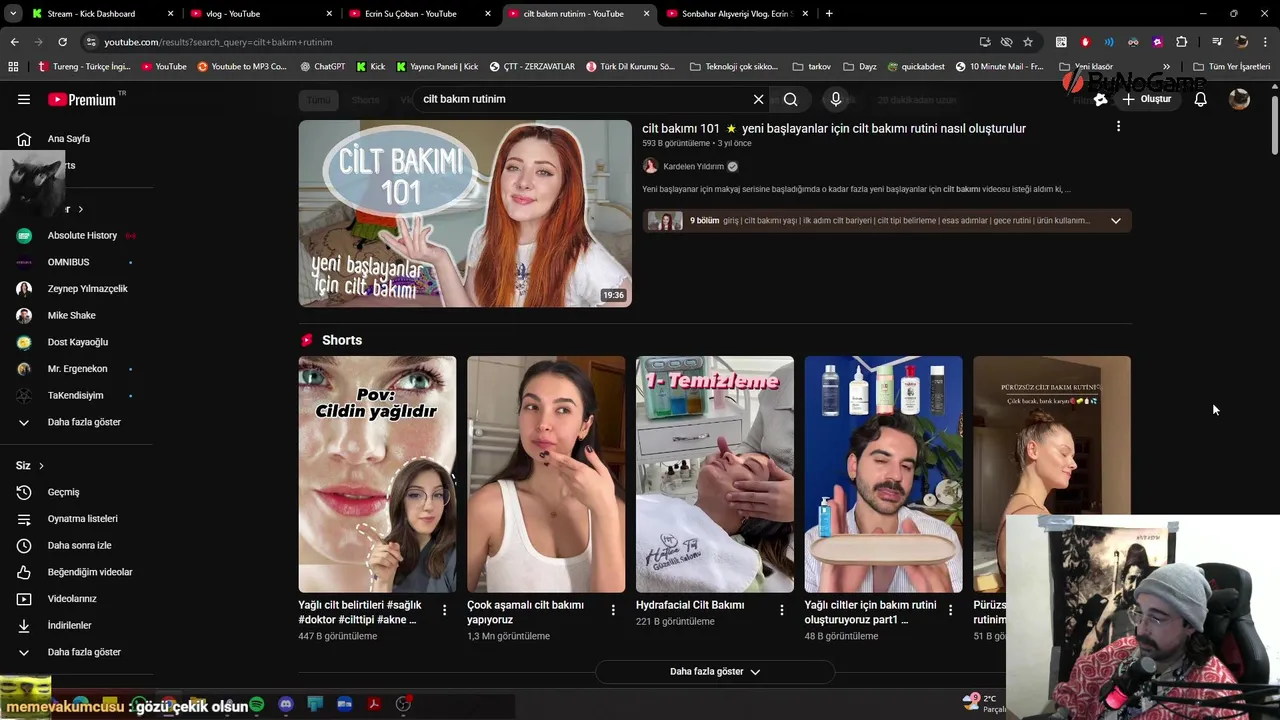Viewport: 1280px width, 720px height.
Task: Bookmark this page with the star
Action: tap(1028, 42)
